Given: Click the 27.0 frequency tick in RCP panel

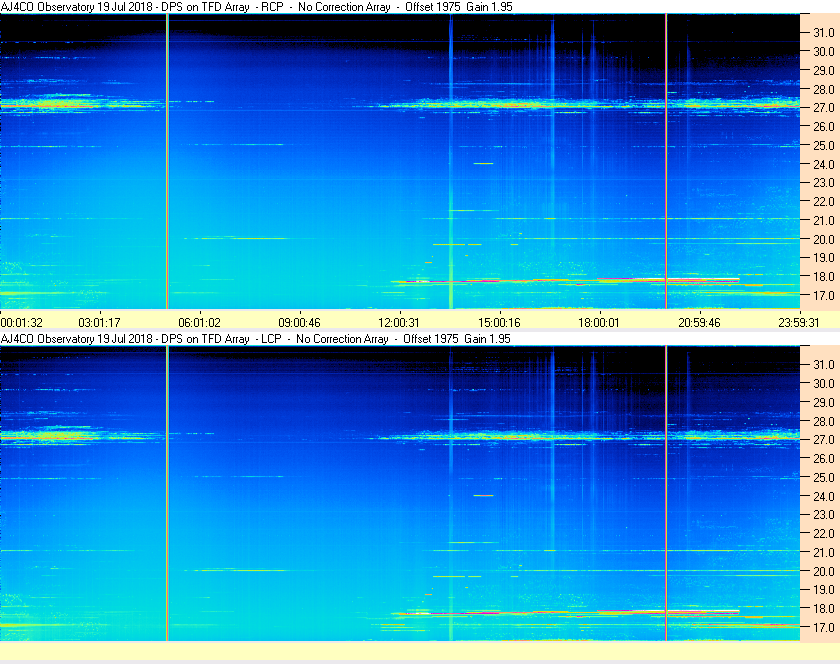Looking at the screenshot, I should coord(824,108).
